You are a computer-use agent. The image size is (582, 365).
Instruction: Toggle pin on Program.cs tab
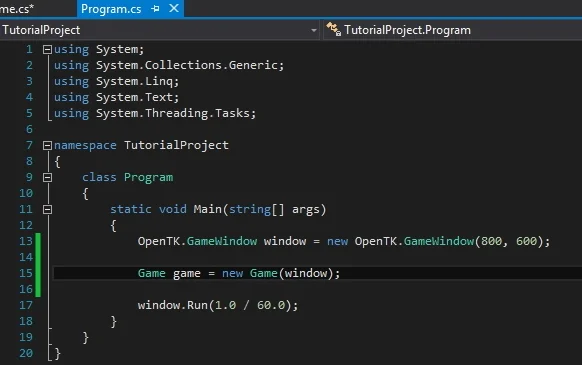pyautogui.click(x=156, y=9)
